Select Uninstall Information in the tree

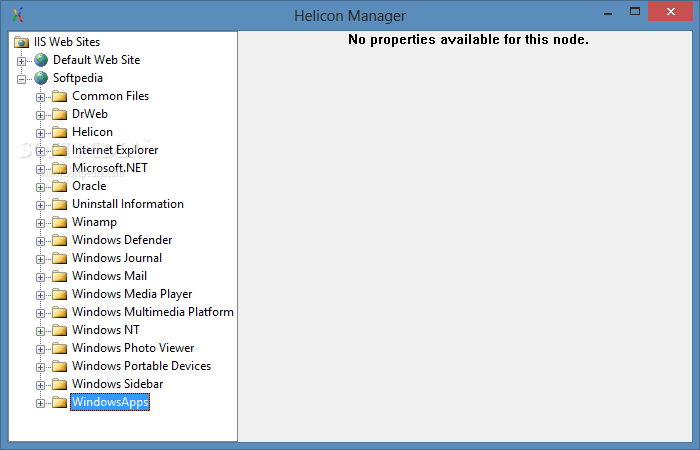click(128, 204)
